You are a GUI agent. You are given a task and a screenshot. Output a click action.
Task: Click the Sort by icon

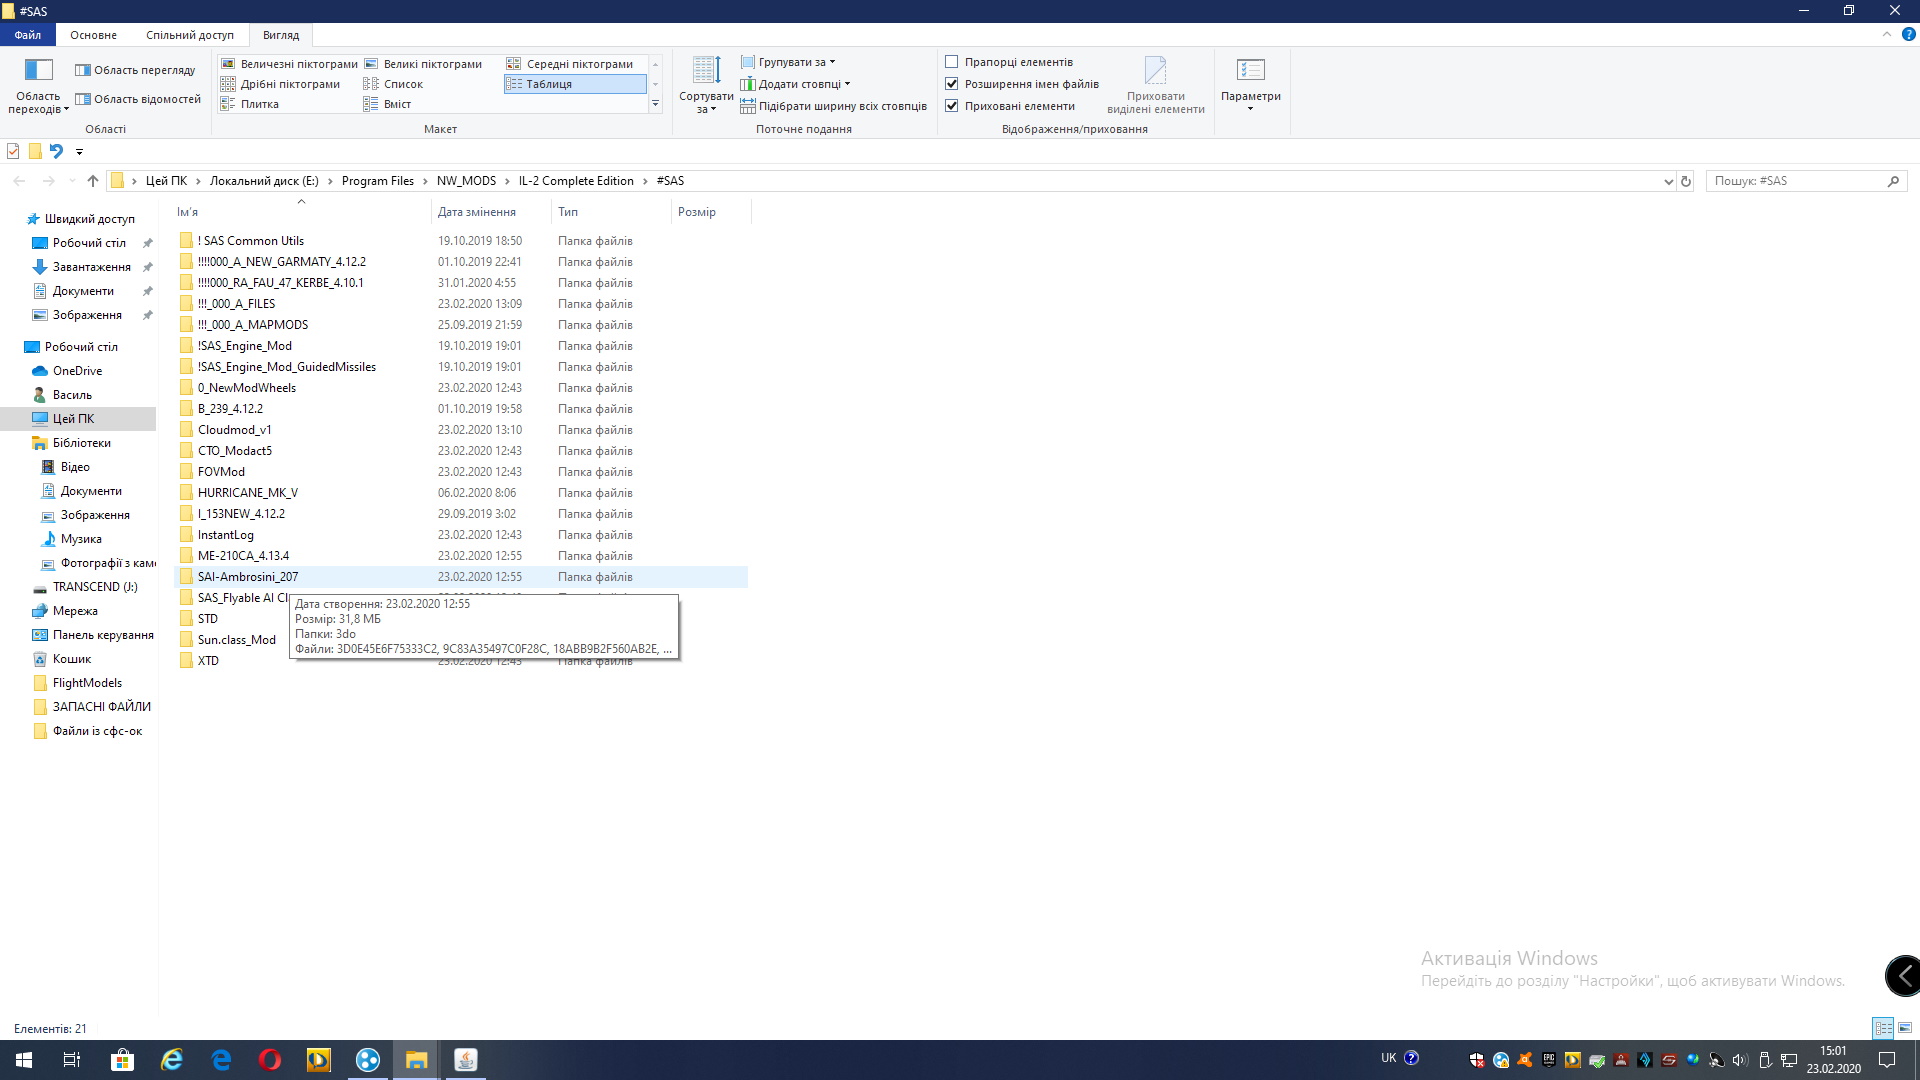pyautogui.click(x=706, y=72)
